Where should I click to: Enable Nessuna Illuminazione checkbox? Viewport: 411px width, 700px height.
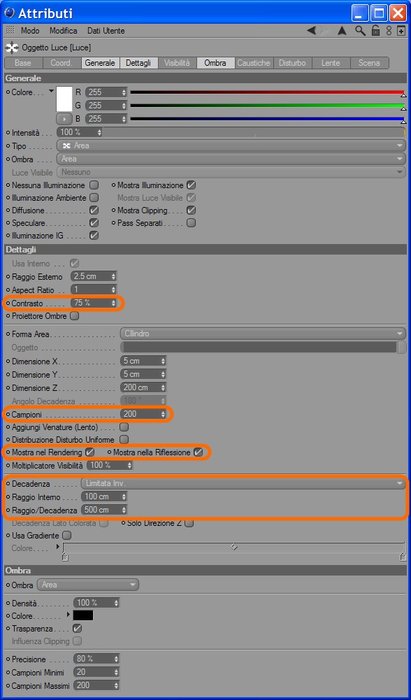coord(94,185)
